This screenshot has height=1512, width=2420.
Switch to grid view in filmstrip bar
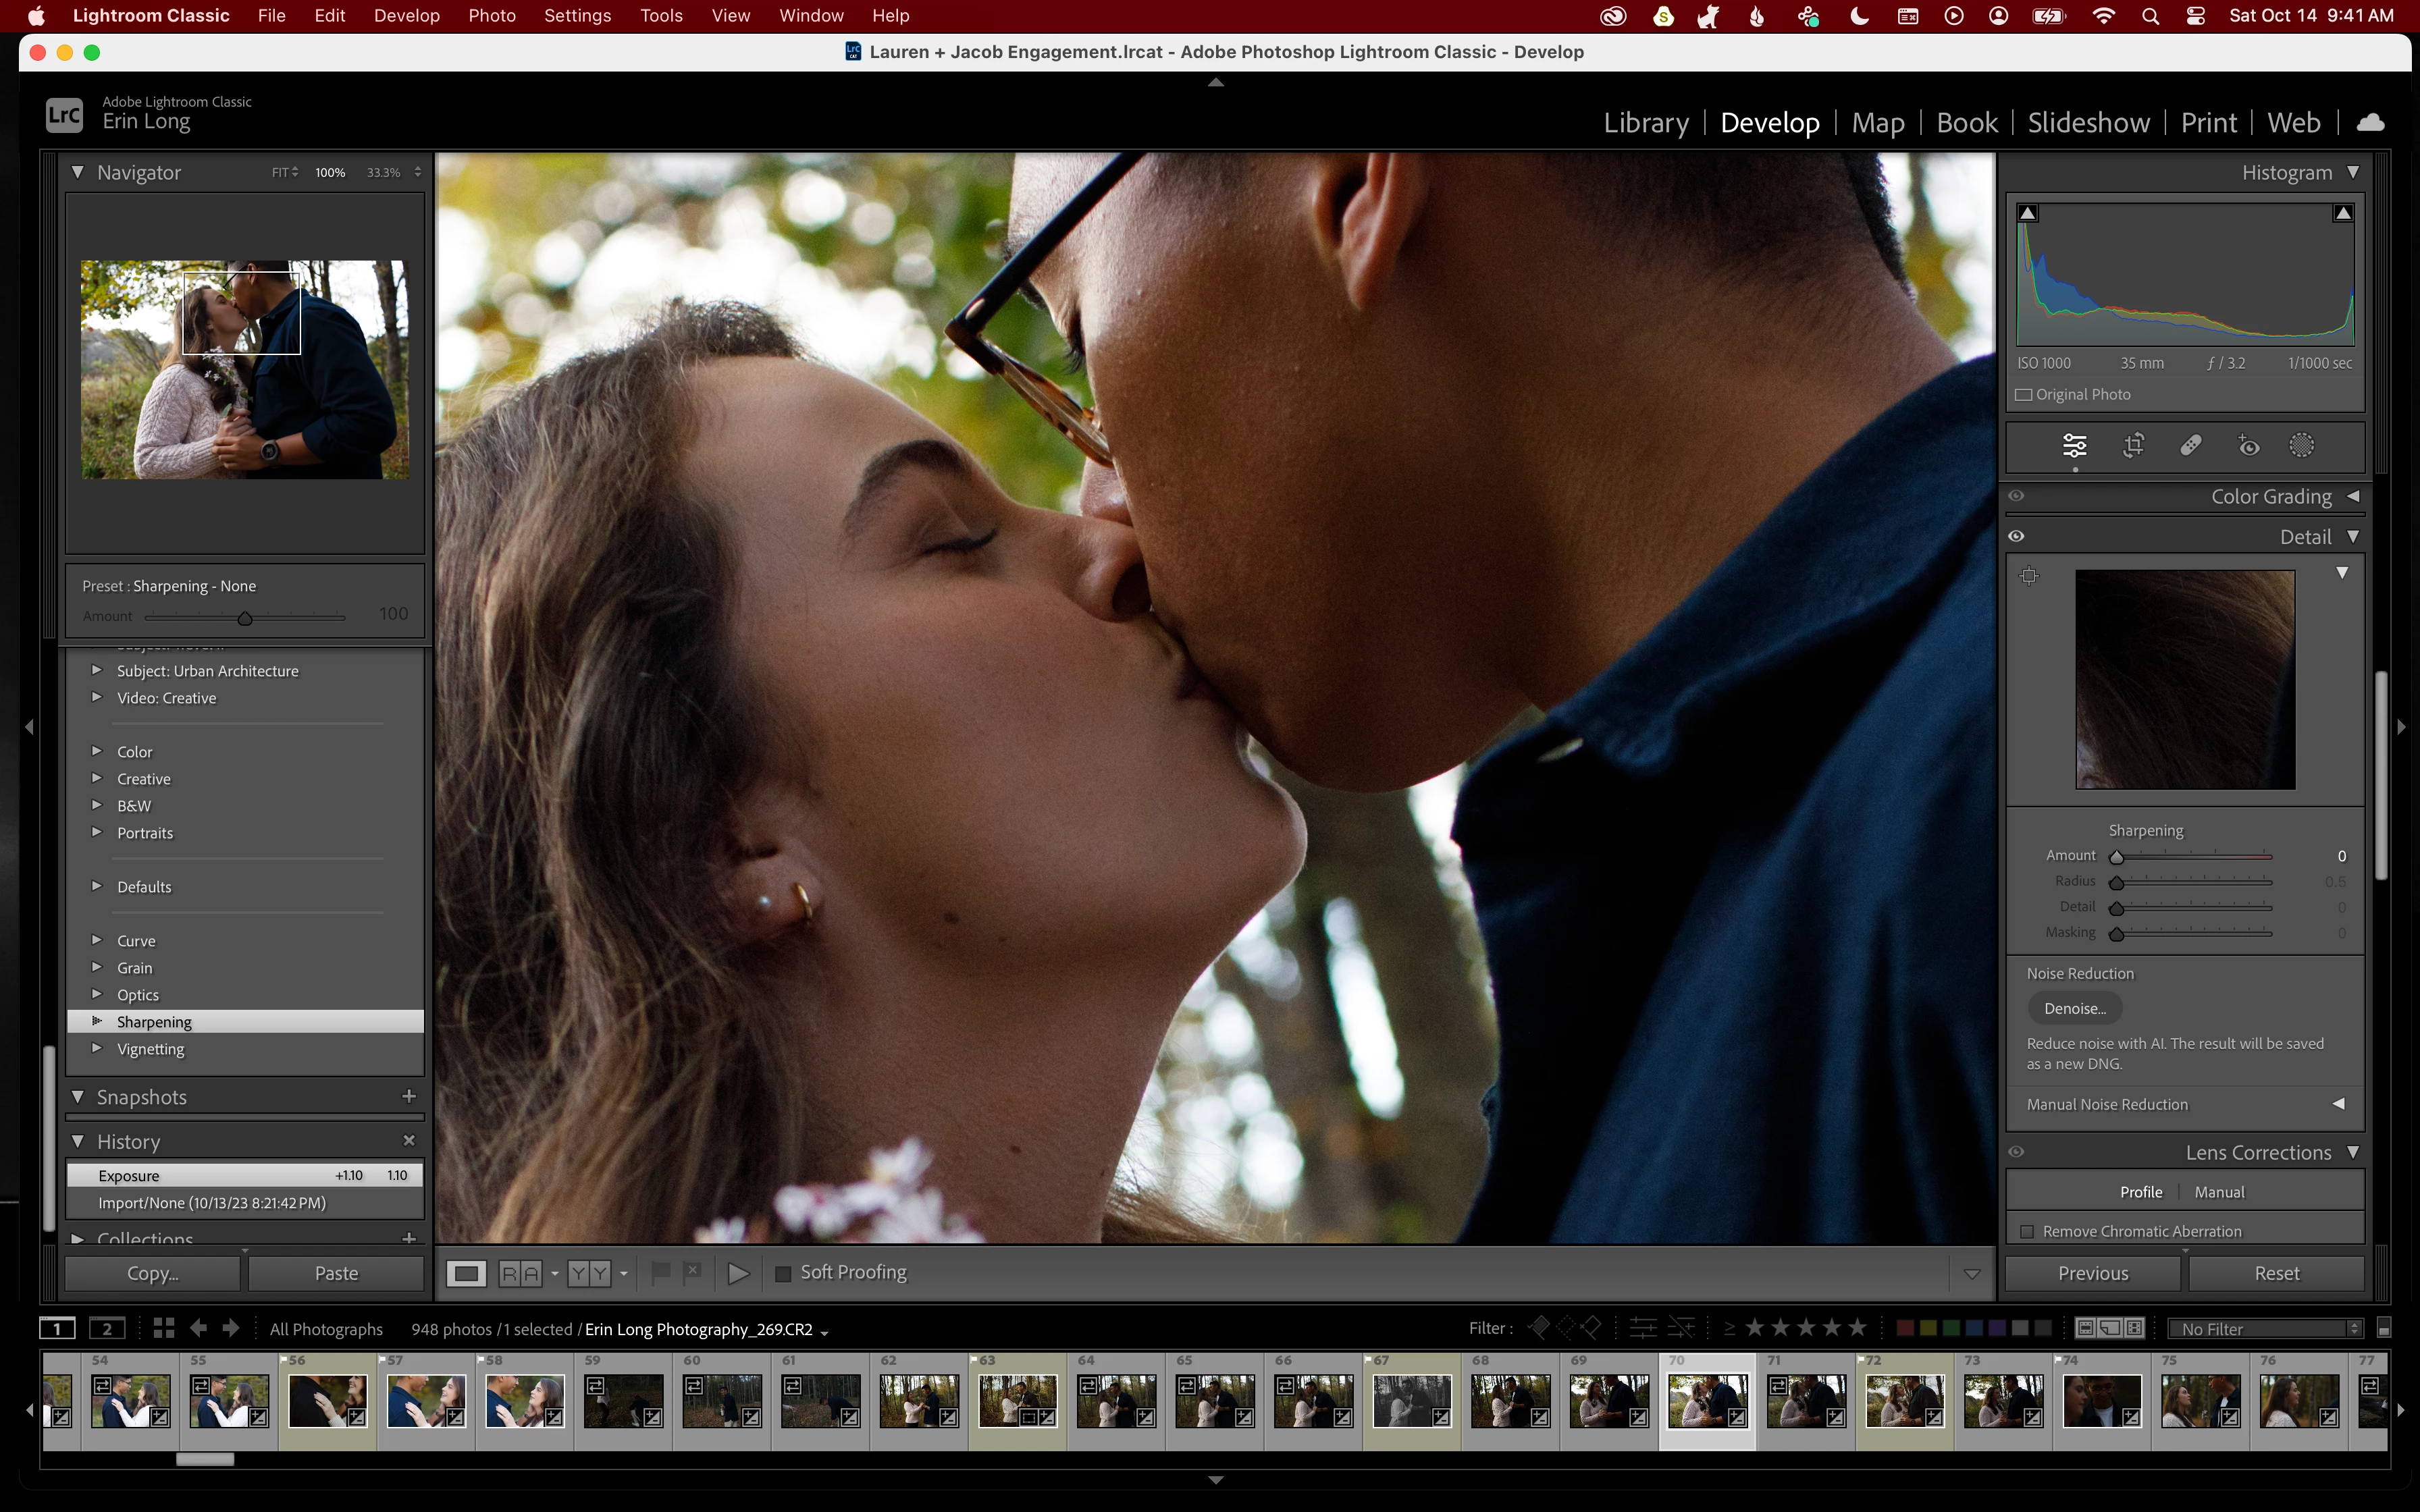click(164, 1328)
